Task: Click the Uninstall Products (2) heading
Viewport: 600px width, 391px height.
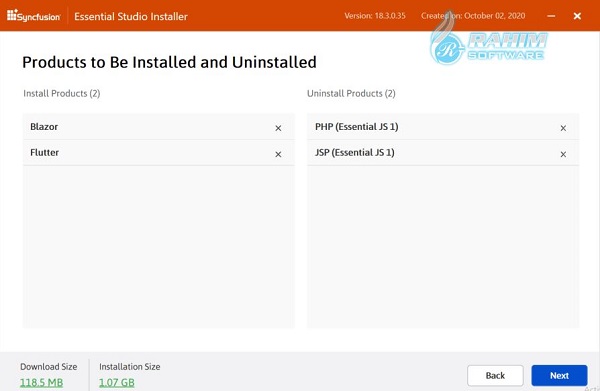Action: (x=351, y=93)
